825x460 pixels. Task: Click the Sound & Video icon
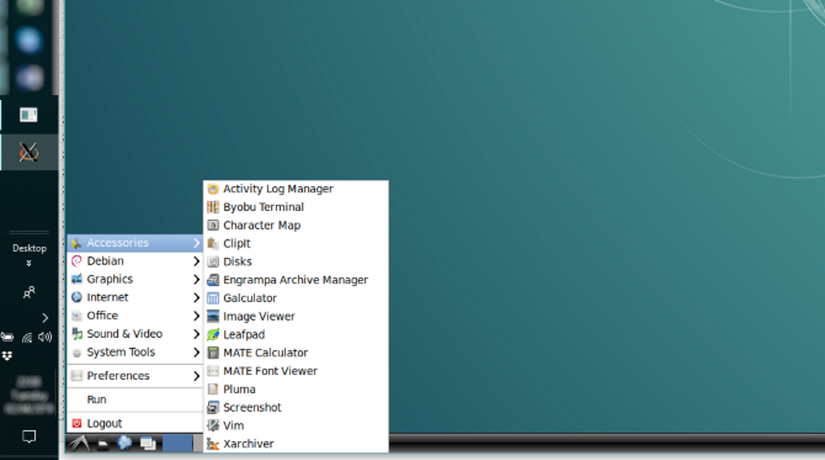77,334
